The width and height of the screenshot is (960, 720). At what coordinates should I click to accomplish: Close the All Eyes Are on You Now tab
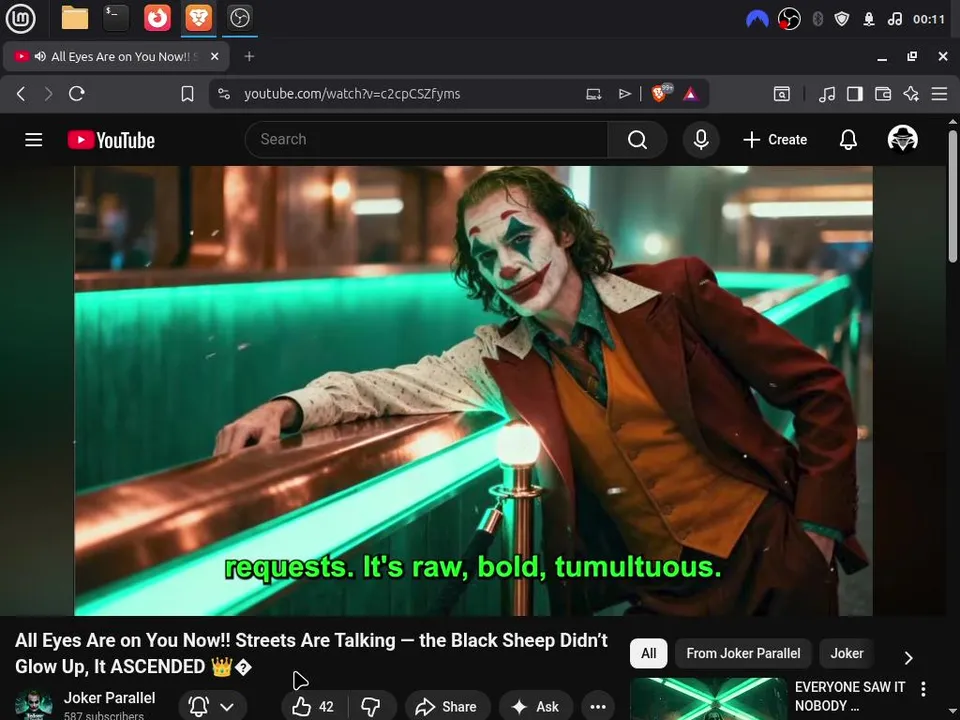click(214, 56)
